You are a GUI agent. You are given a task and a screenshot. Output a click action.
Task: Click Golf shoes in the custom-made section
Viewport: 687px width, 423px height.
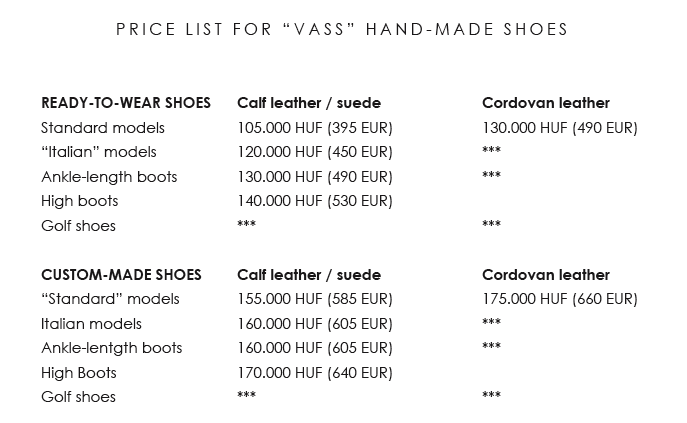coord(78,397)
